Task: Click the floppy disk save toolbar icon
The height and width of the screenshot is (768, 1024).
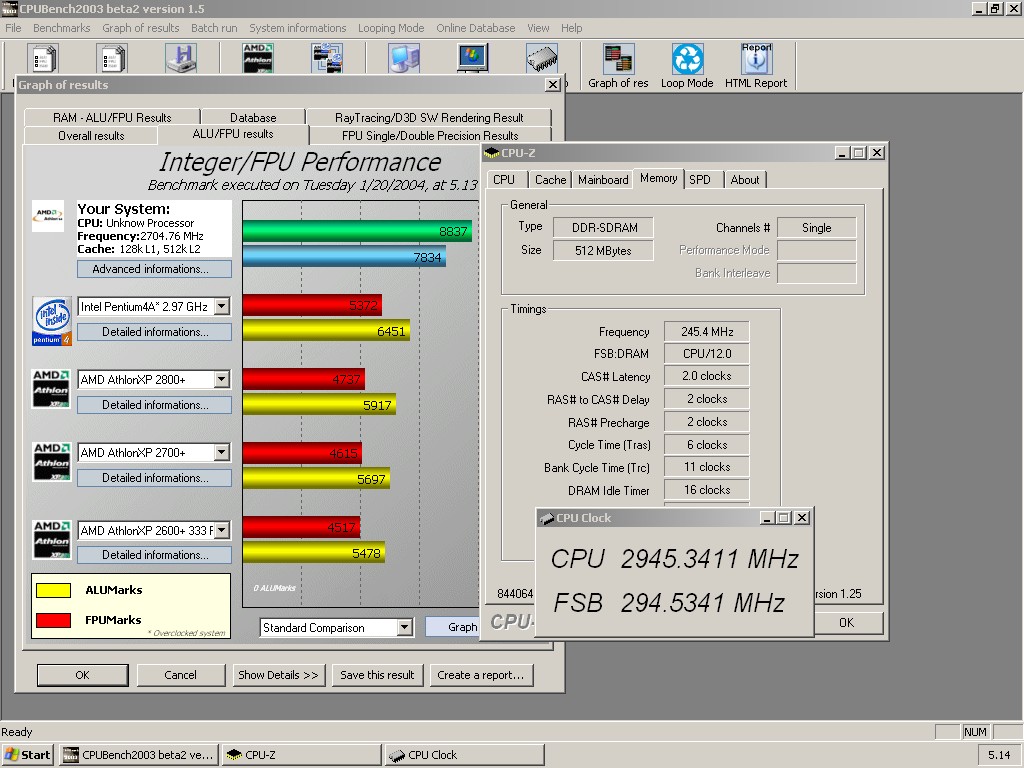Action: (181, 58)
